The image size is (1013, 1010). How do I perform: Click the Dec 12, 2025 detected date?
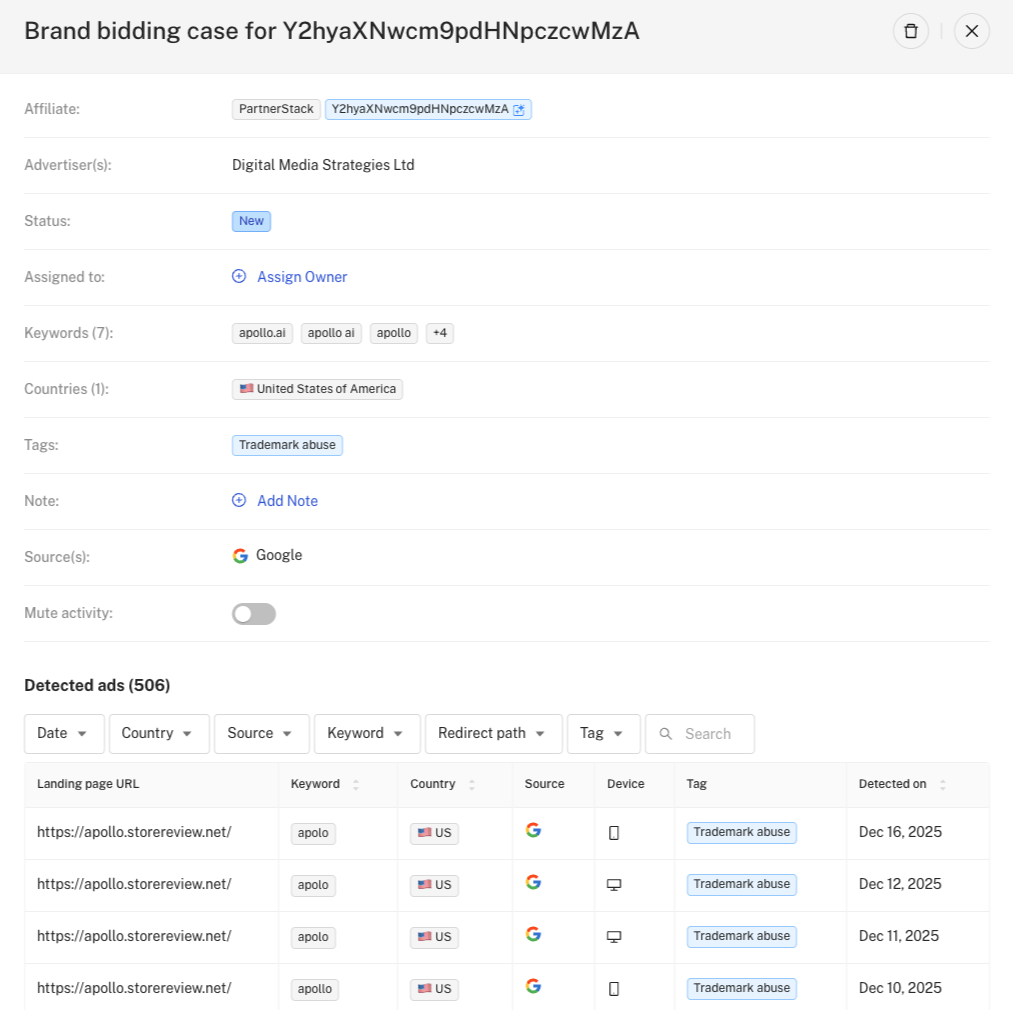click(x=900, y=884)
